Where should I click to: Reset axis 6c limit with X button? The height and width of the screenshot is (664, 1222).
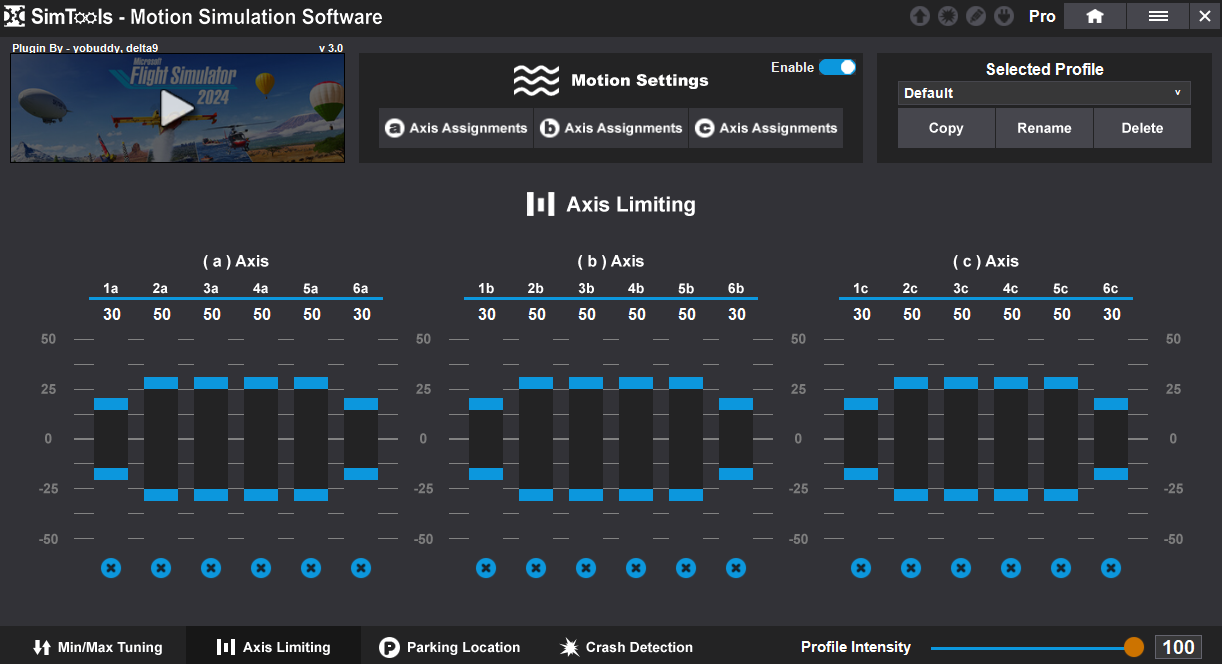pyautogui.click(x=1111, y=568)
